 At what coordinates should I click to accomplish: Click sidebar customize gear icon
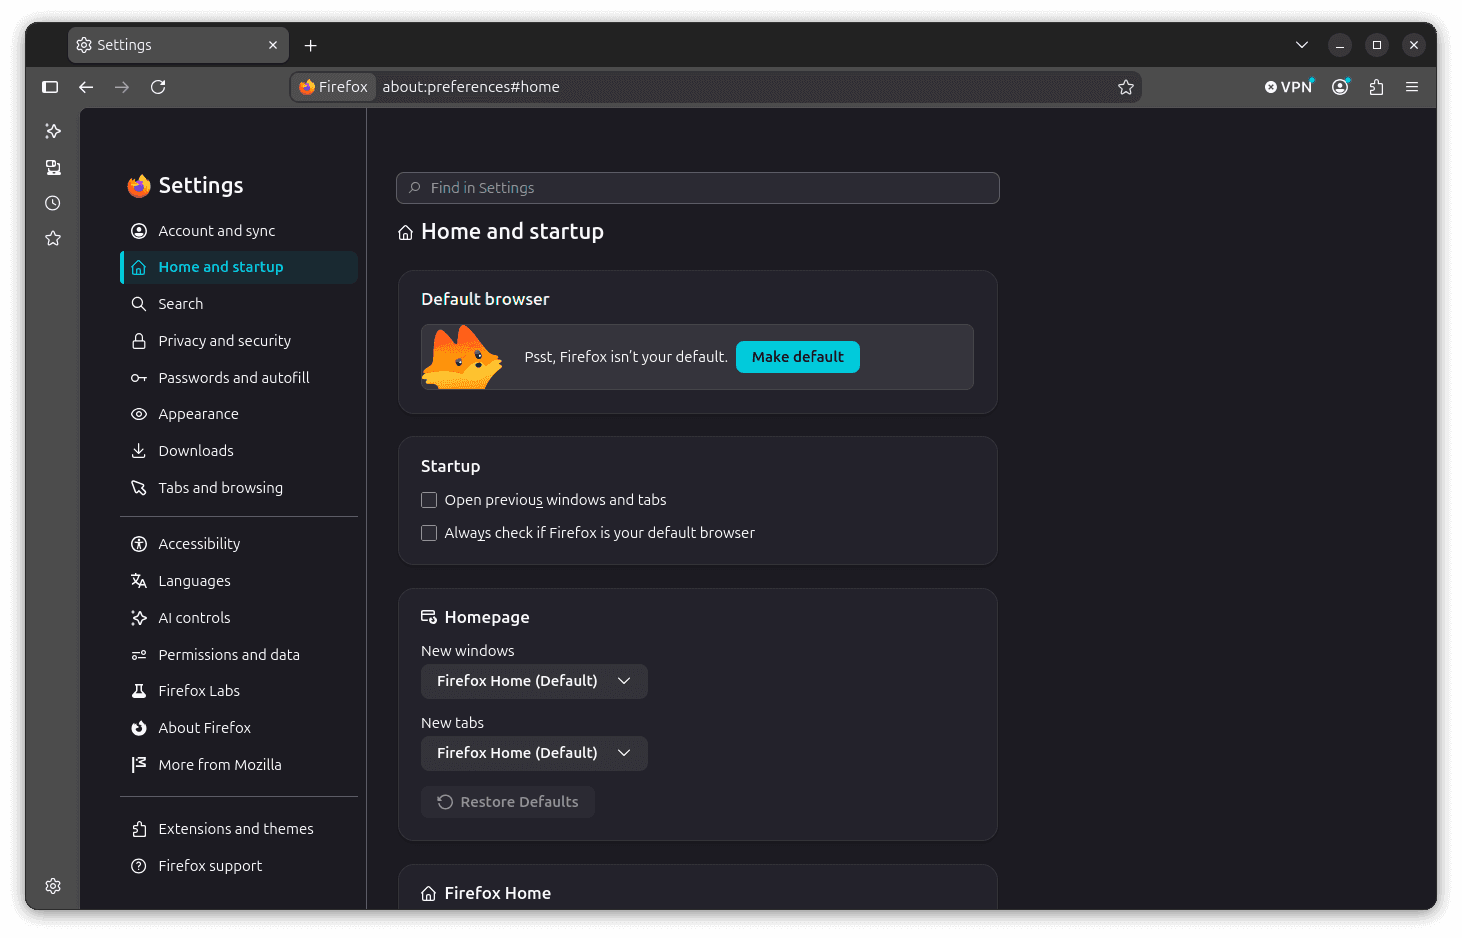(53, 886)
